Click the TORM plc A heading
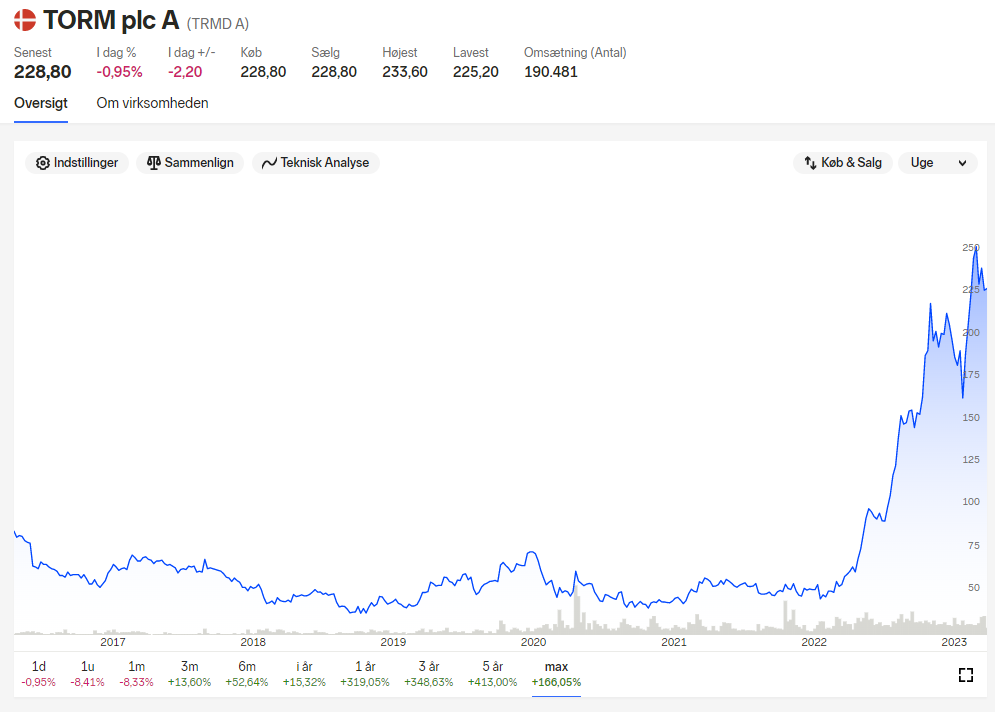 click(111, 20)
